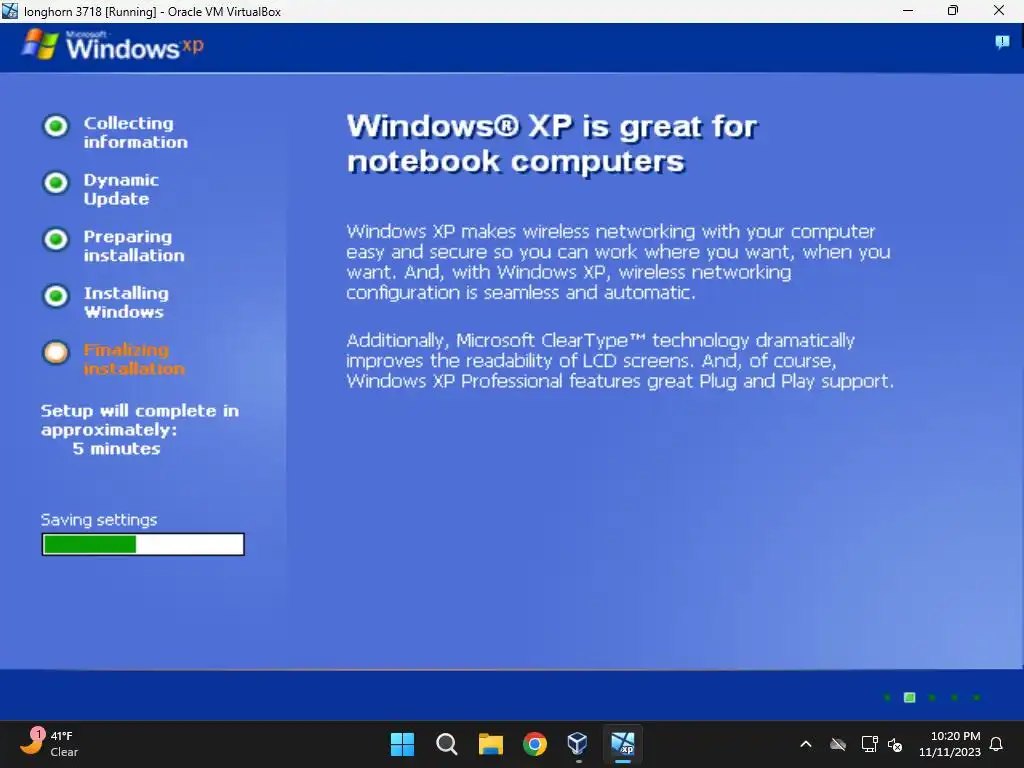Switch to the XP VM taskbar icon
The image size is (1024, 768).
(x=622, y=744)
